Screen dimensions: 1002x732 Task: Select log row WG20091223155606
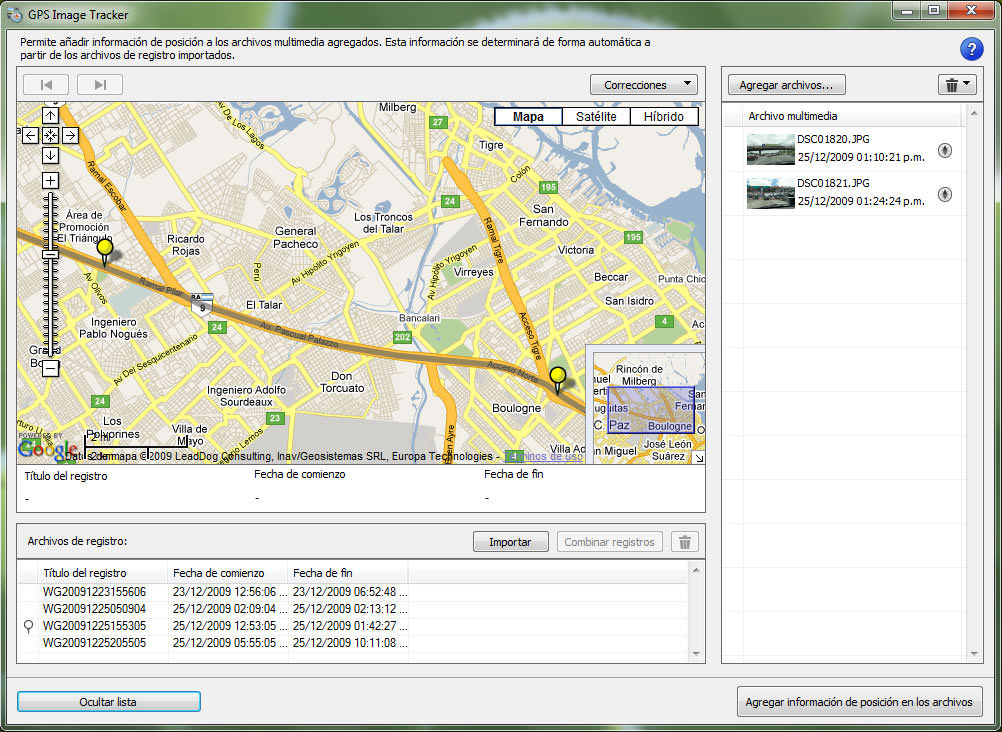pos(352,592)
